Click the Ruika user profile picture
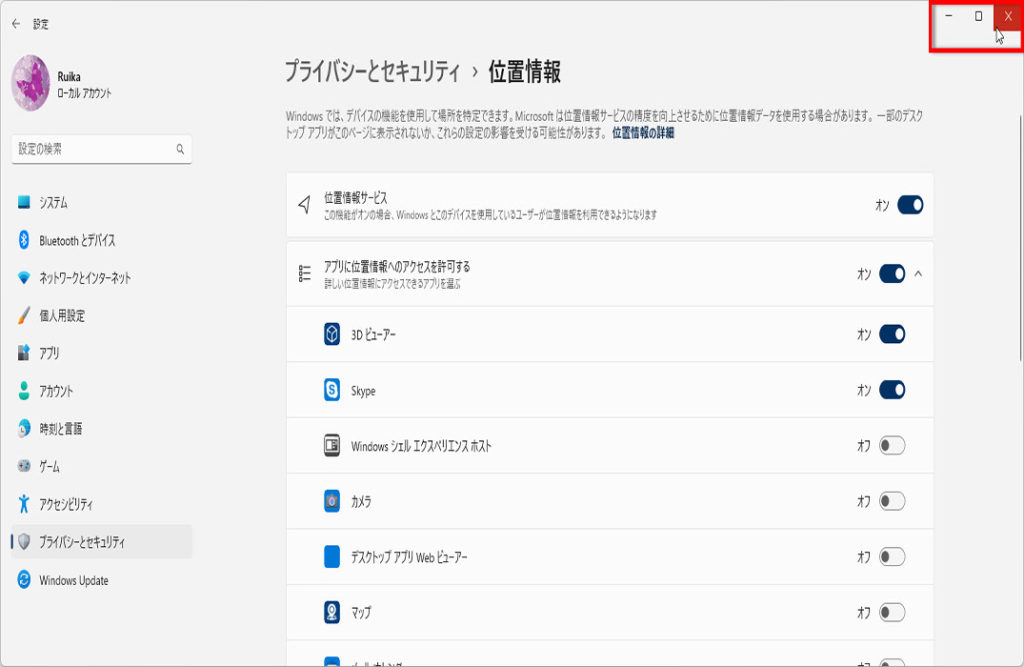This screenshot has width=1024, height=667. click(31, 83)
